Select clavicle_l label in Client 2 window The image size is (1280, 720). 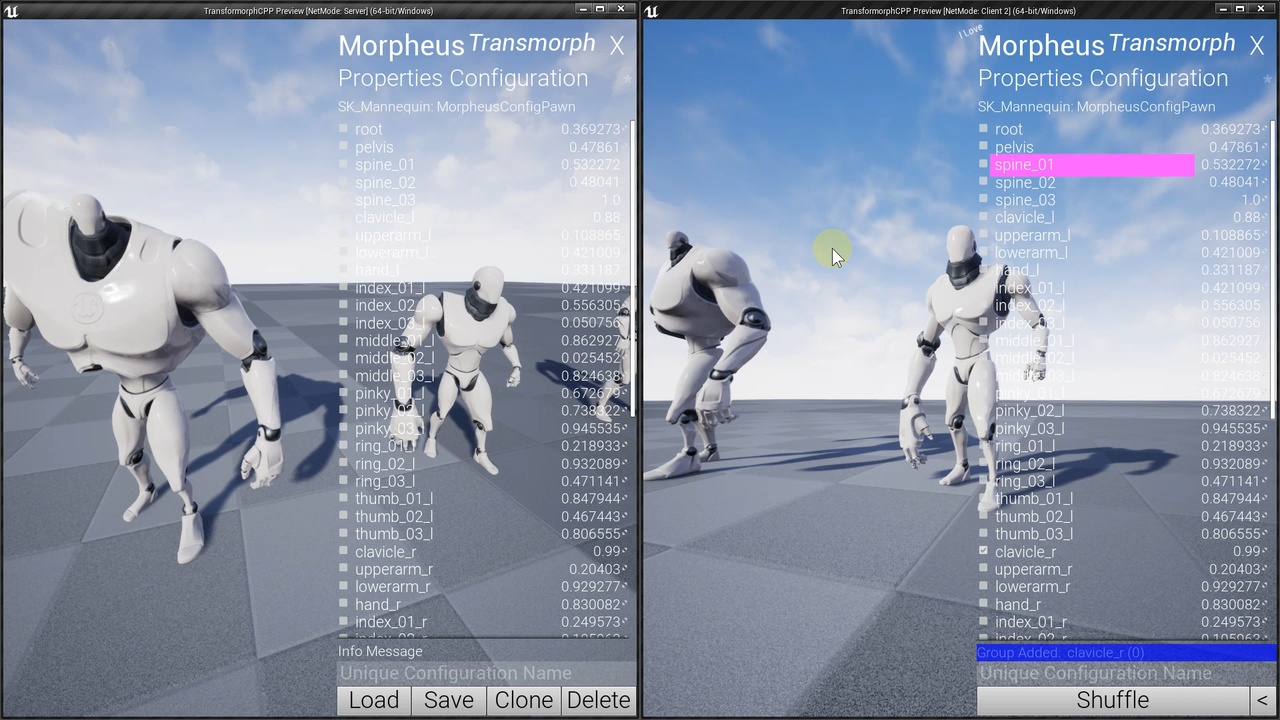tap(1024, 217)
